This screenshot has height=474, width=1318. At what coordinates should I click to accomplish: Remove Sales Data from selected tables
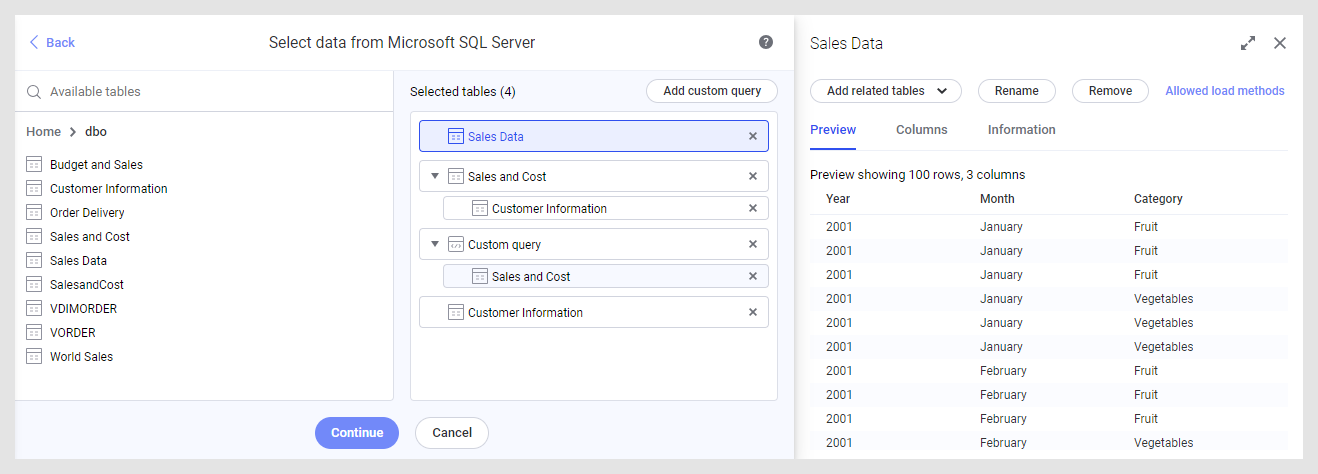pos(753,136)
